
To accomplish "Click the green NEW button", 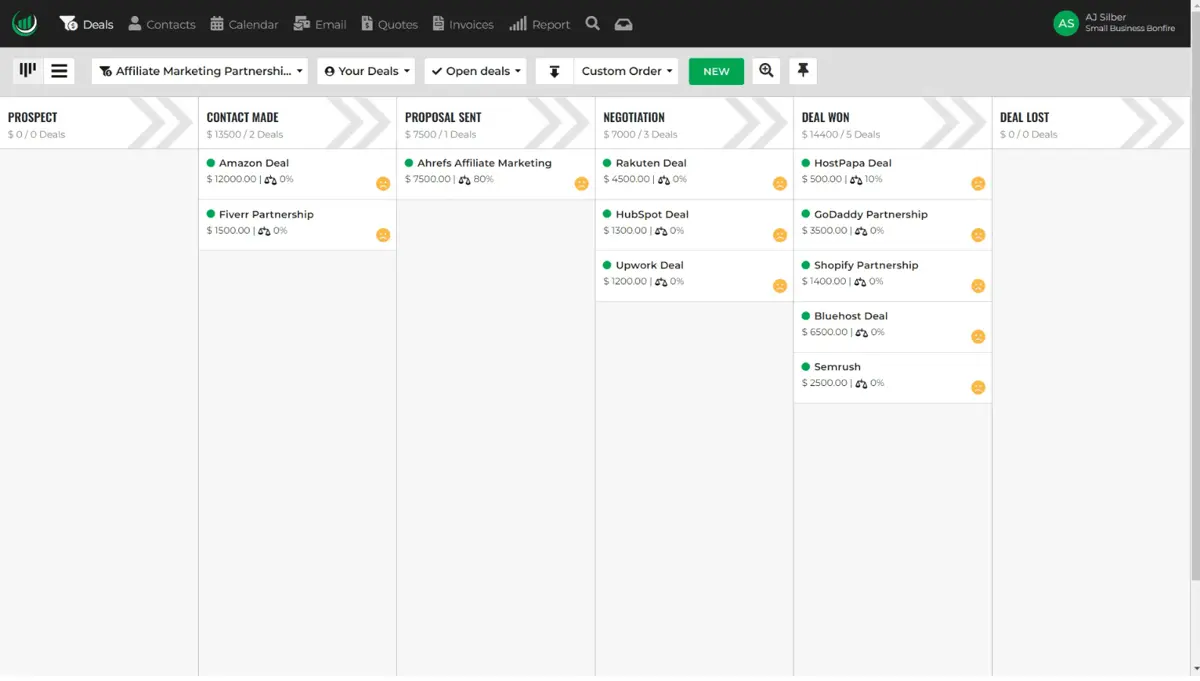I will point(716,71).
